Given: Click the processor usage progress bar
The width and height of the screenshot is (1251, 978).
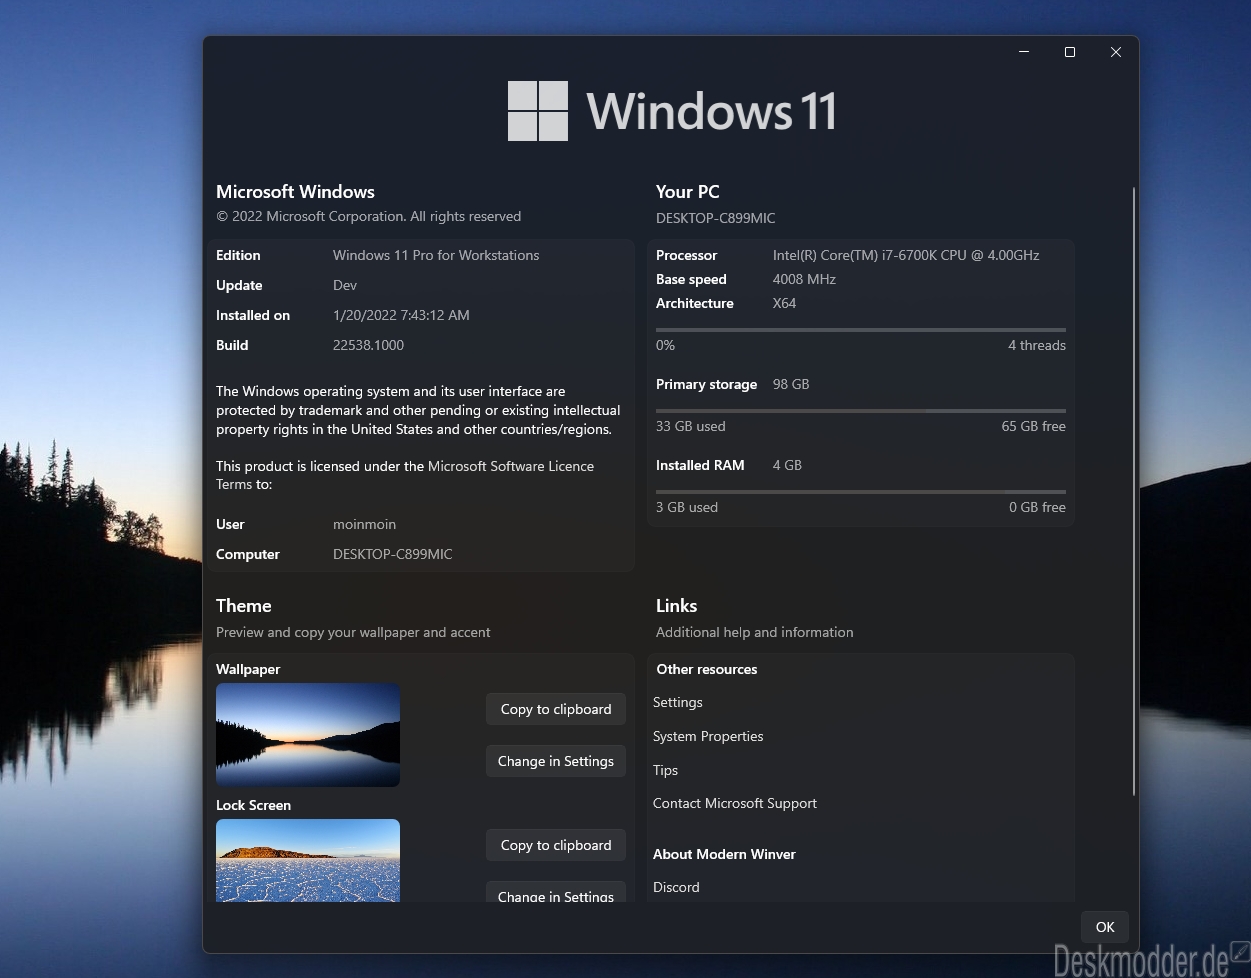Looking at the screenshot, I should (861, 329).
